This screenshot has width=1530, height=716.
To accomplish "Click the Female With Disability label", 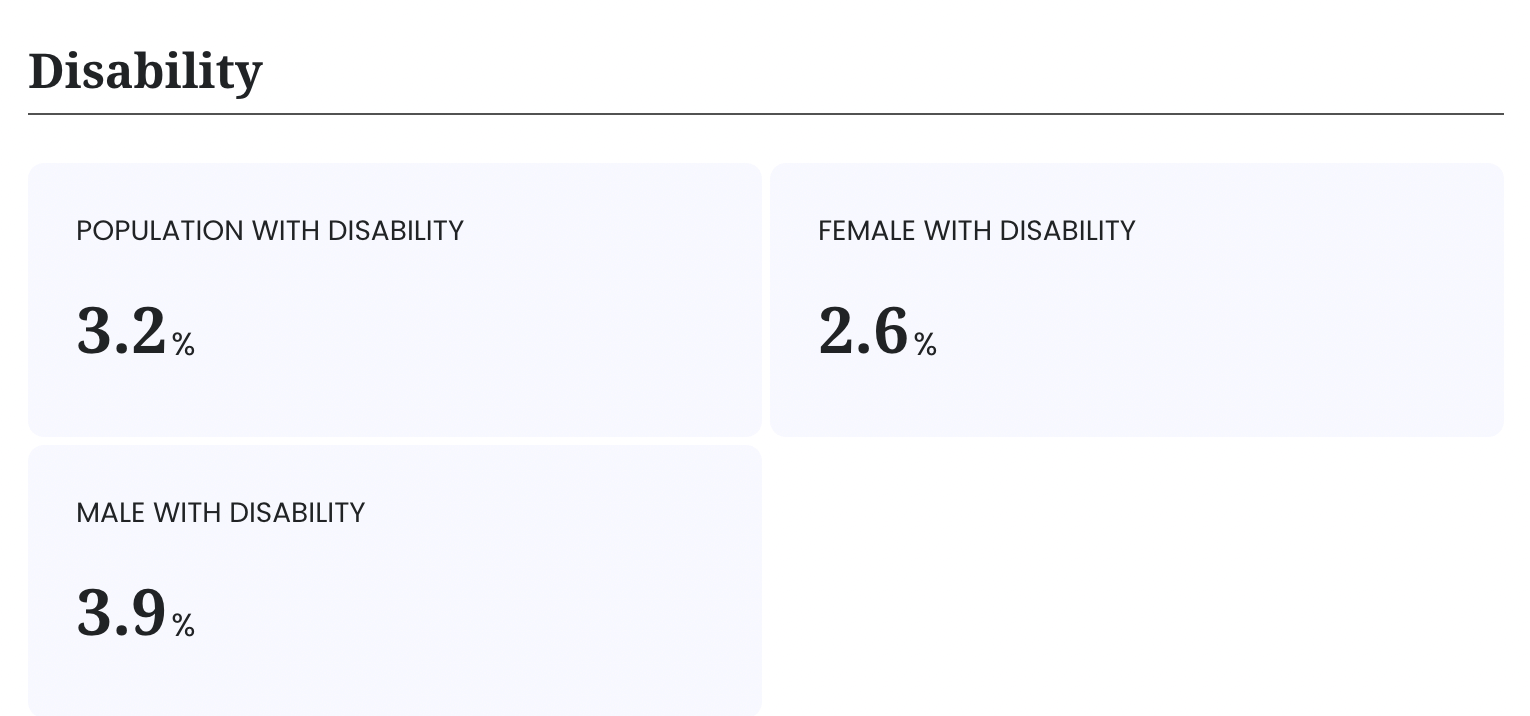I will click(x=977, y=231).
